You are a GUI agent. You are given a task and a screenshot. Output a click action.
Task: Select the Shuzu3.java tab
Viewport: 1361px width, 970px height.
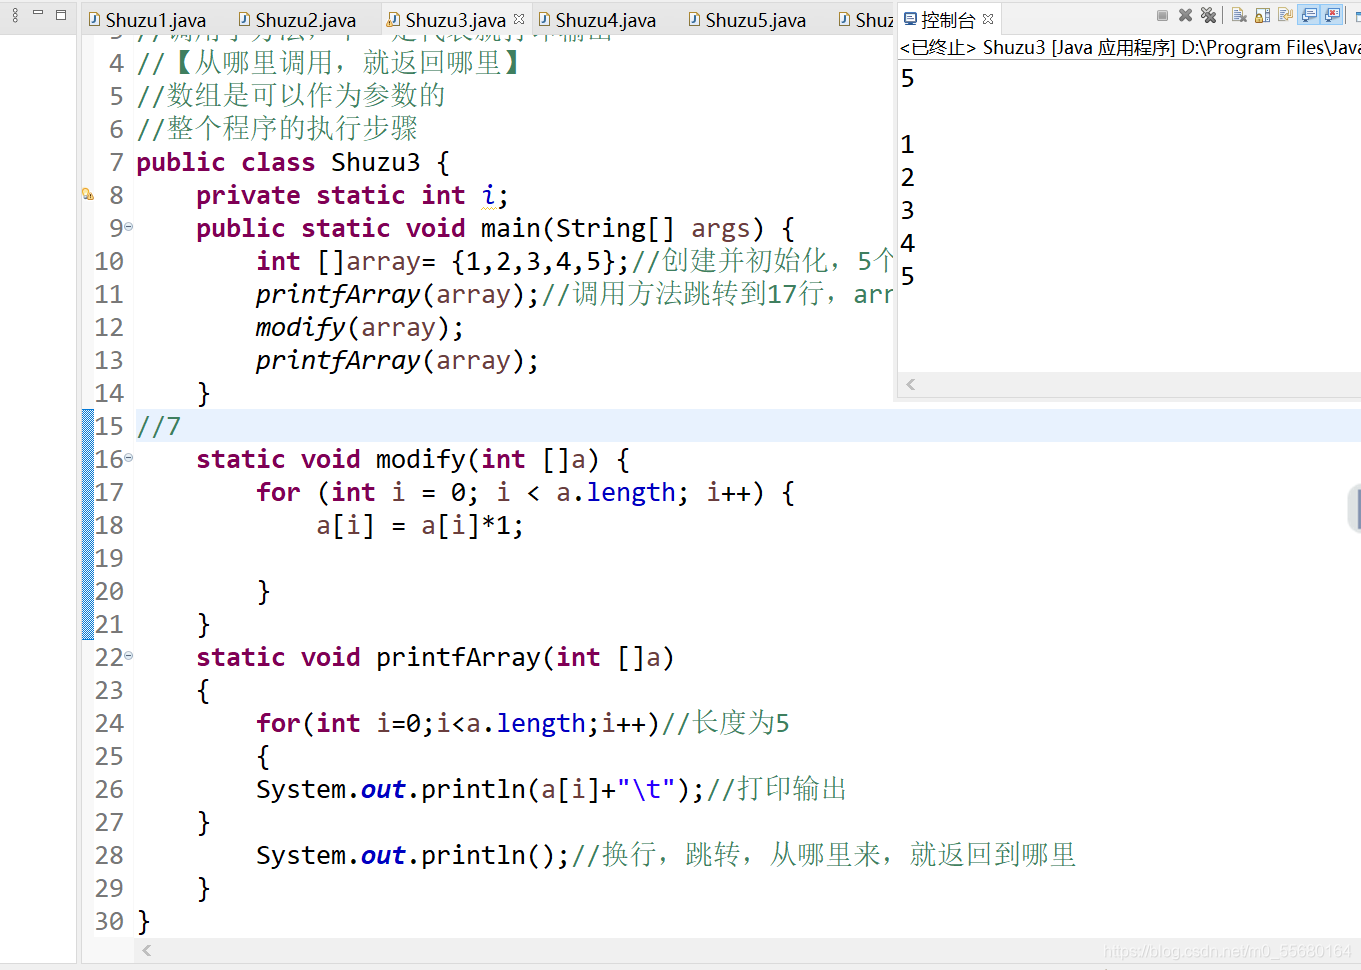[x=446, y=20]
